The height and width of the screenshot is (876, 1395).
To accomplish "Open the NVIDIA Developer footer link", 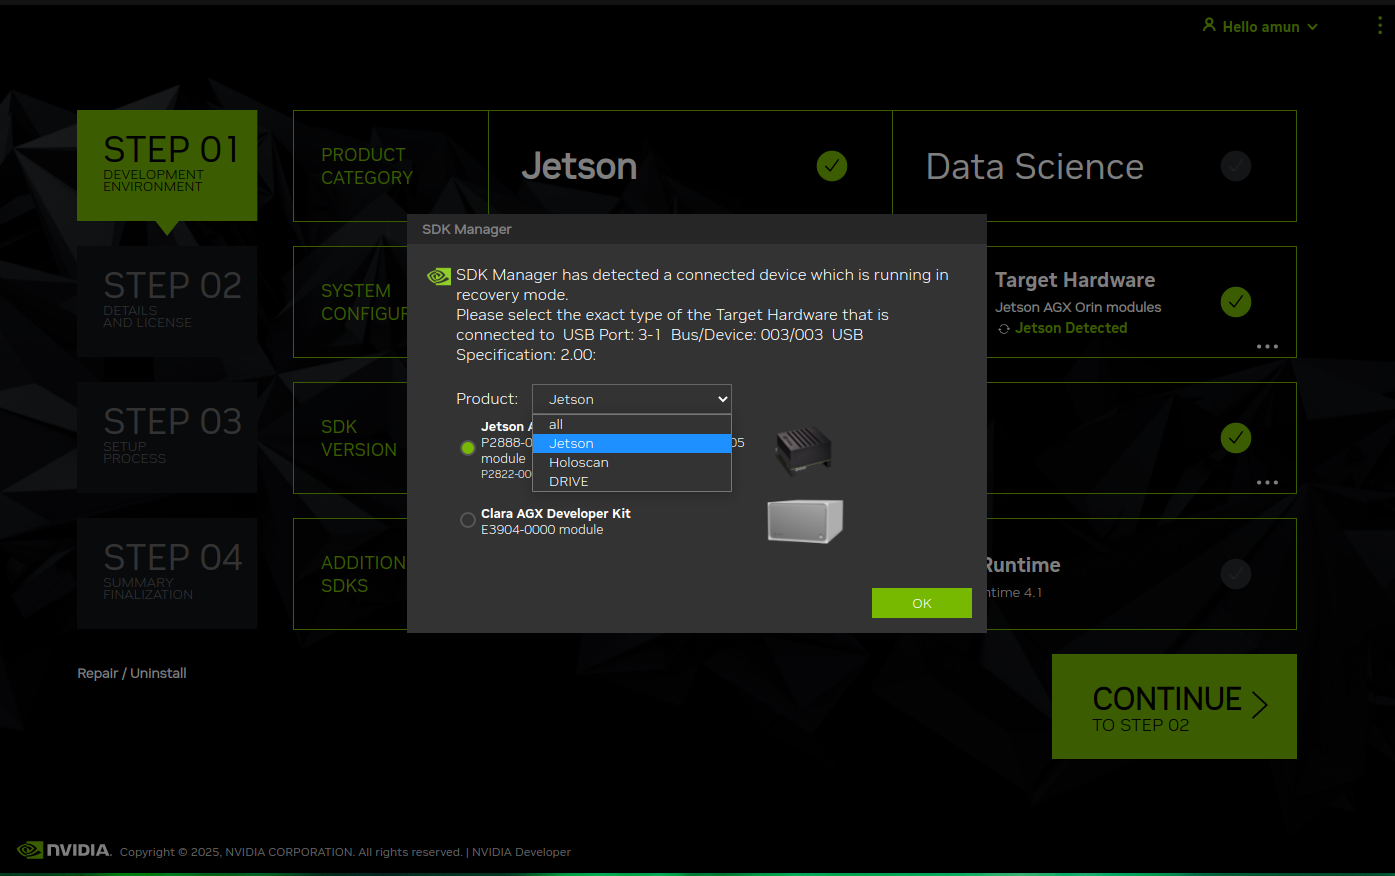I will (521, 852).
